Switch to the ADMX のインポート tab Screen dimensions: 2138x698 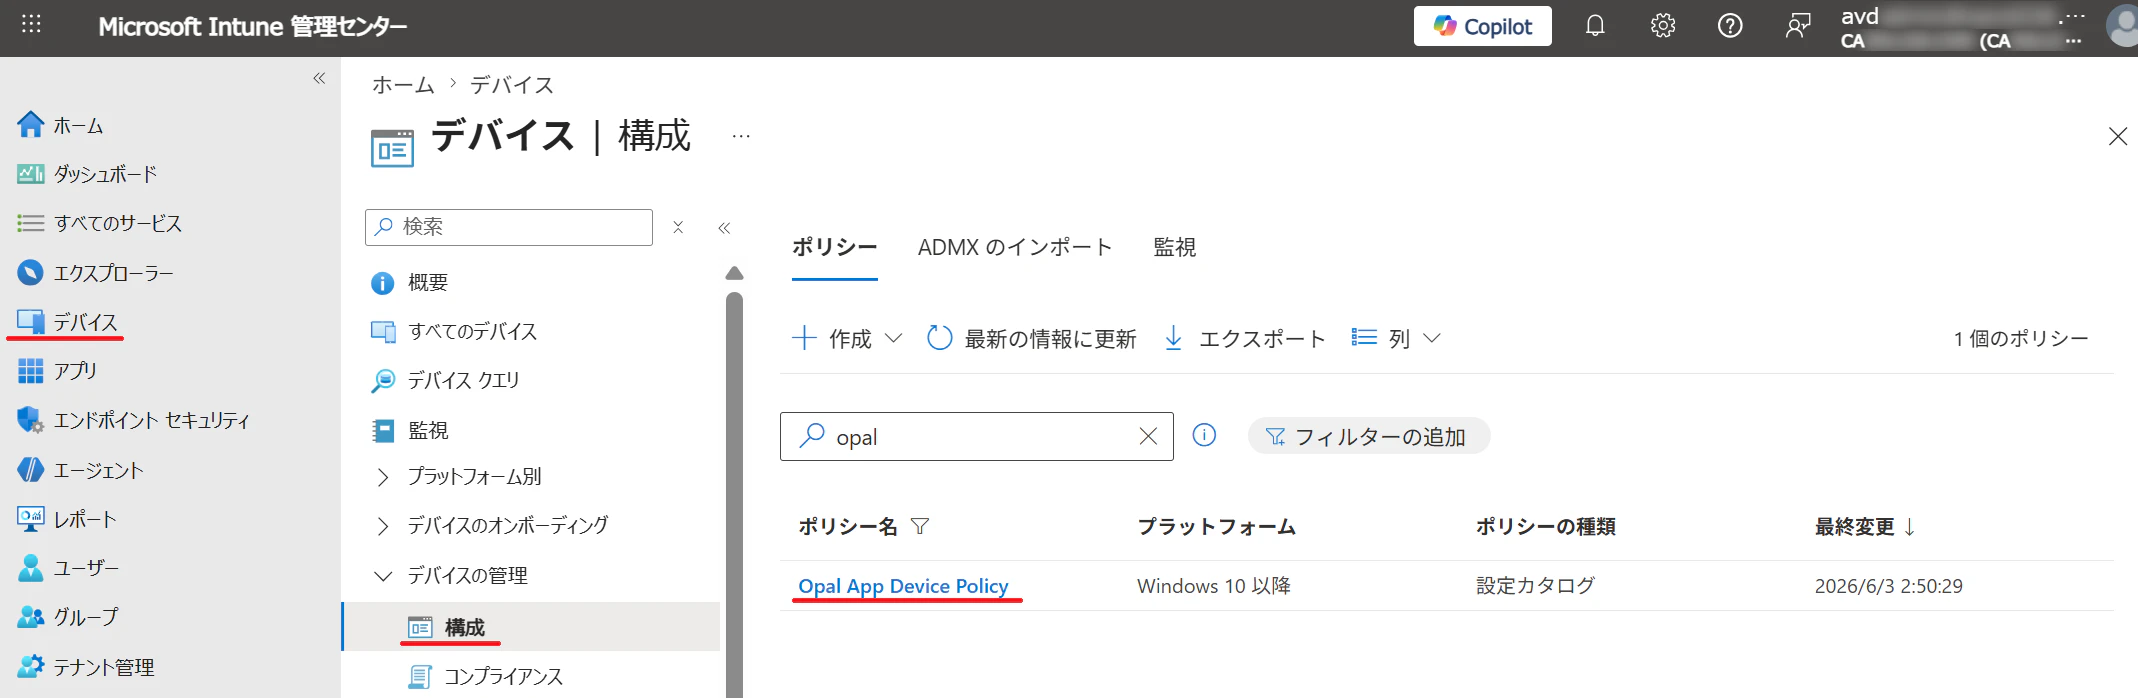(1015, 247)
